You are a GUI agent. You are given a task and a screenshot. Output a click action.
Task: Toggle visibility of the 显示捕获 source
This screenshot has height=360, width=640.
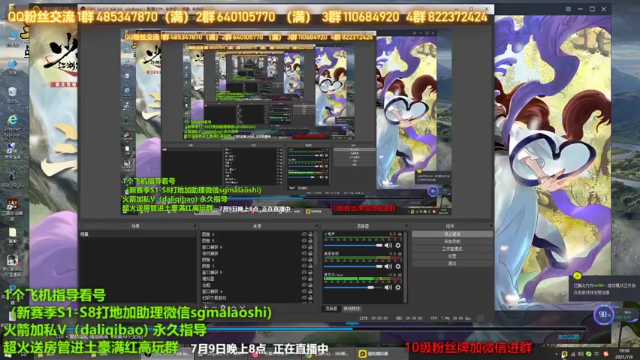pyautogui.click(x=304, y=253)
